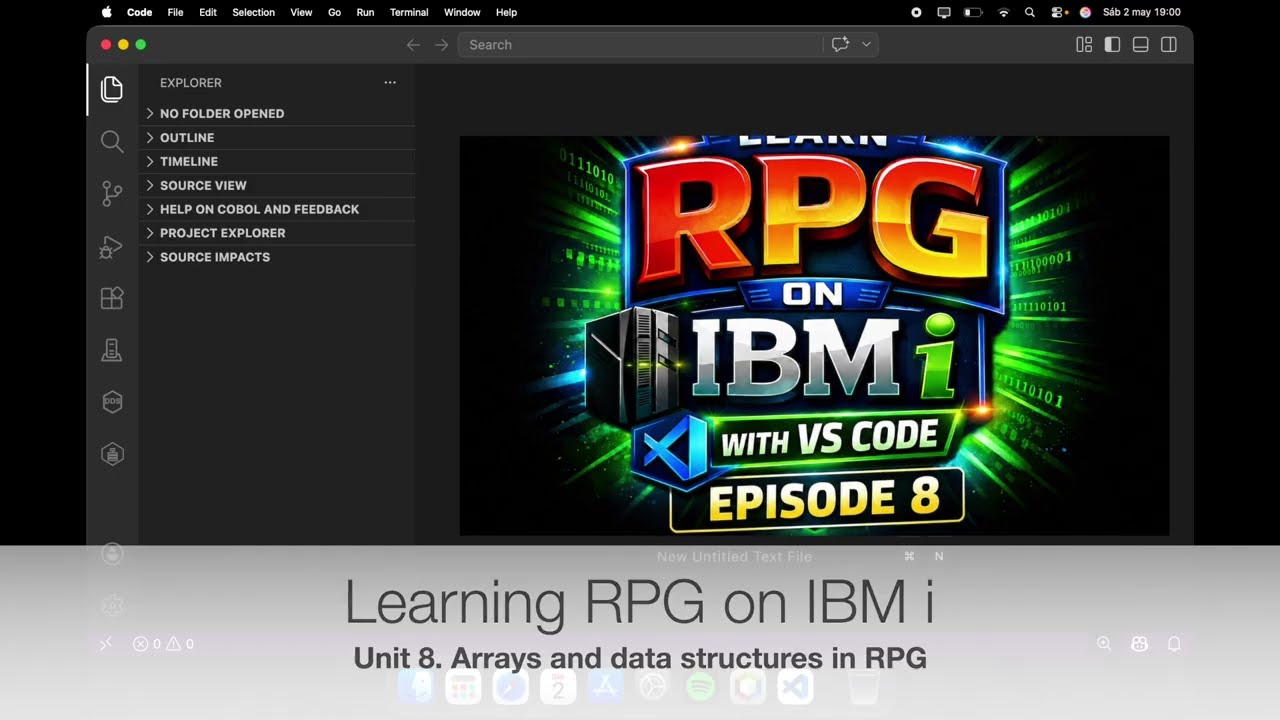Image resolution: width=1280 pixels, height=720 pixels.
Task: Expand the SOURCE VIEW section
Action: coord(277,185)
